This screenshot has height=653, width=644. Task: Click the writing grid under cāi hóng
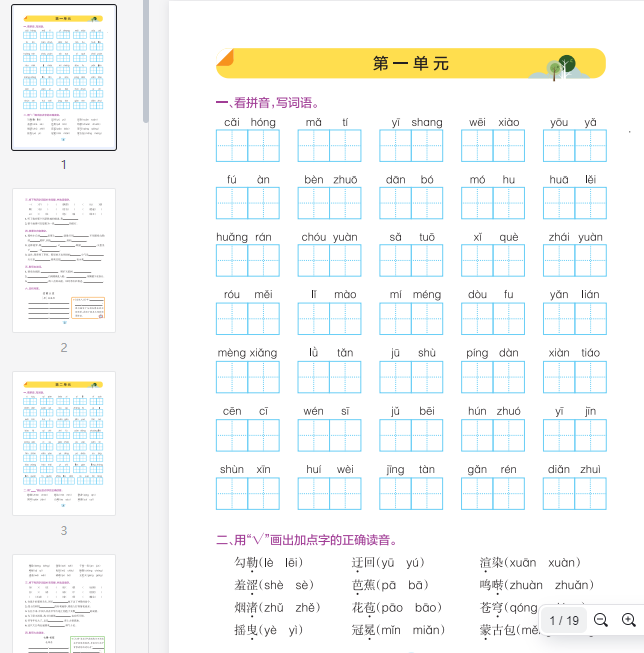click(247, 146)
